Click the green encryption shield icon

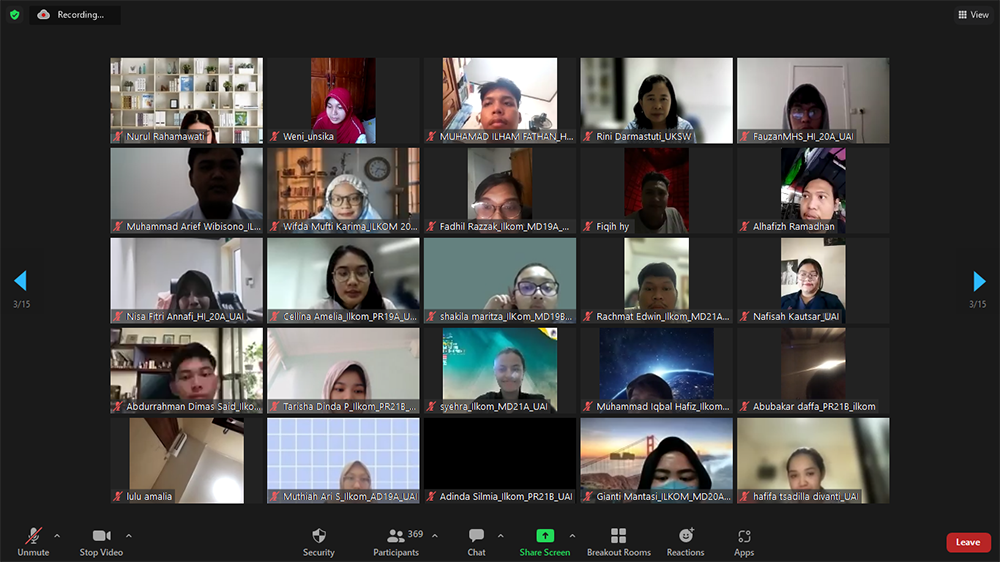point(15,15)
